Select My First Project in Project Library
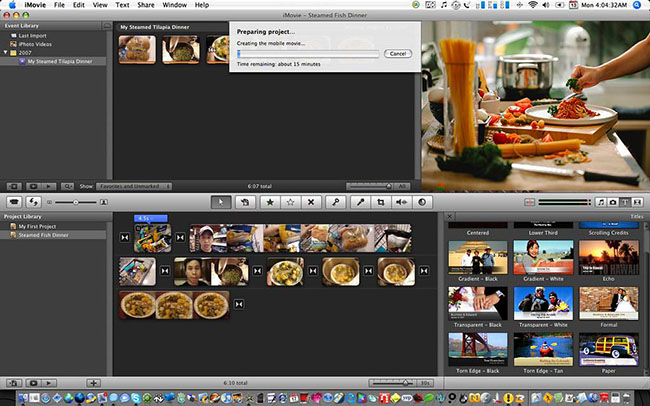Viewport: 650px width, 406px height. point(37,226)
